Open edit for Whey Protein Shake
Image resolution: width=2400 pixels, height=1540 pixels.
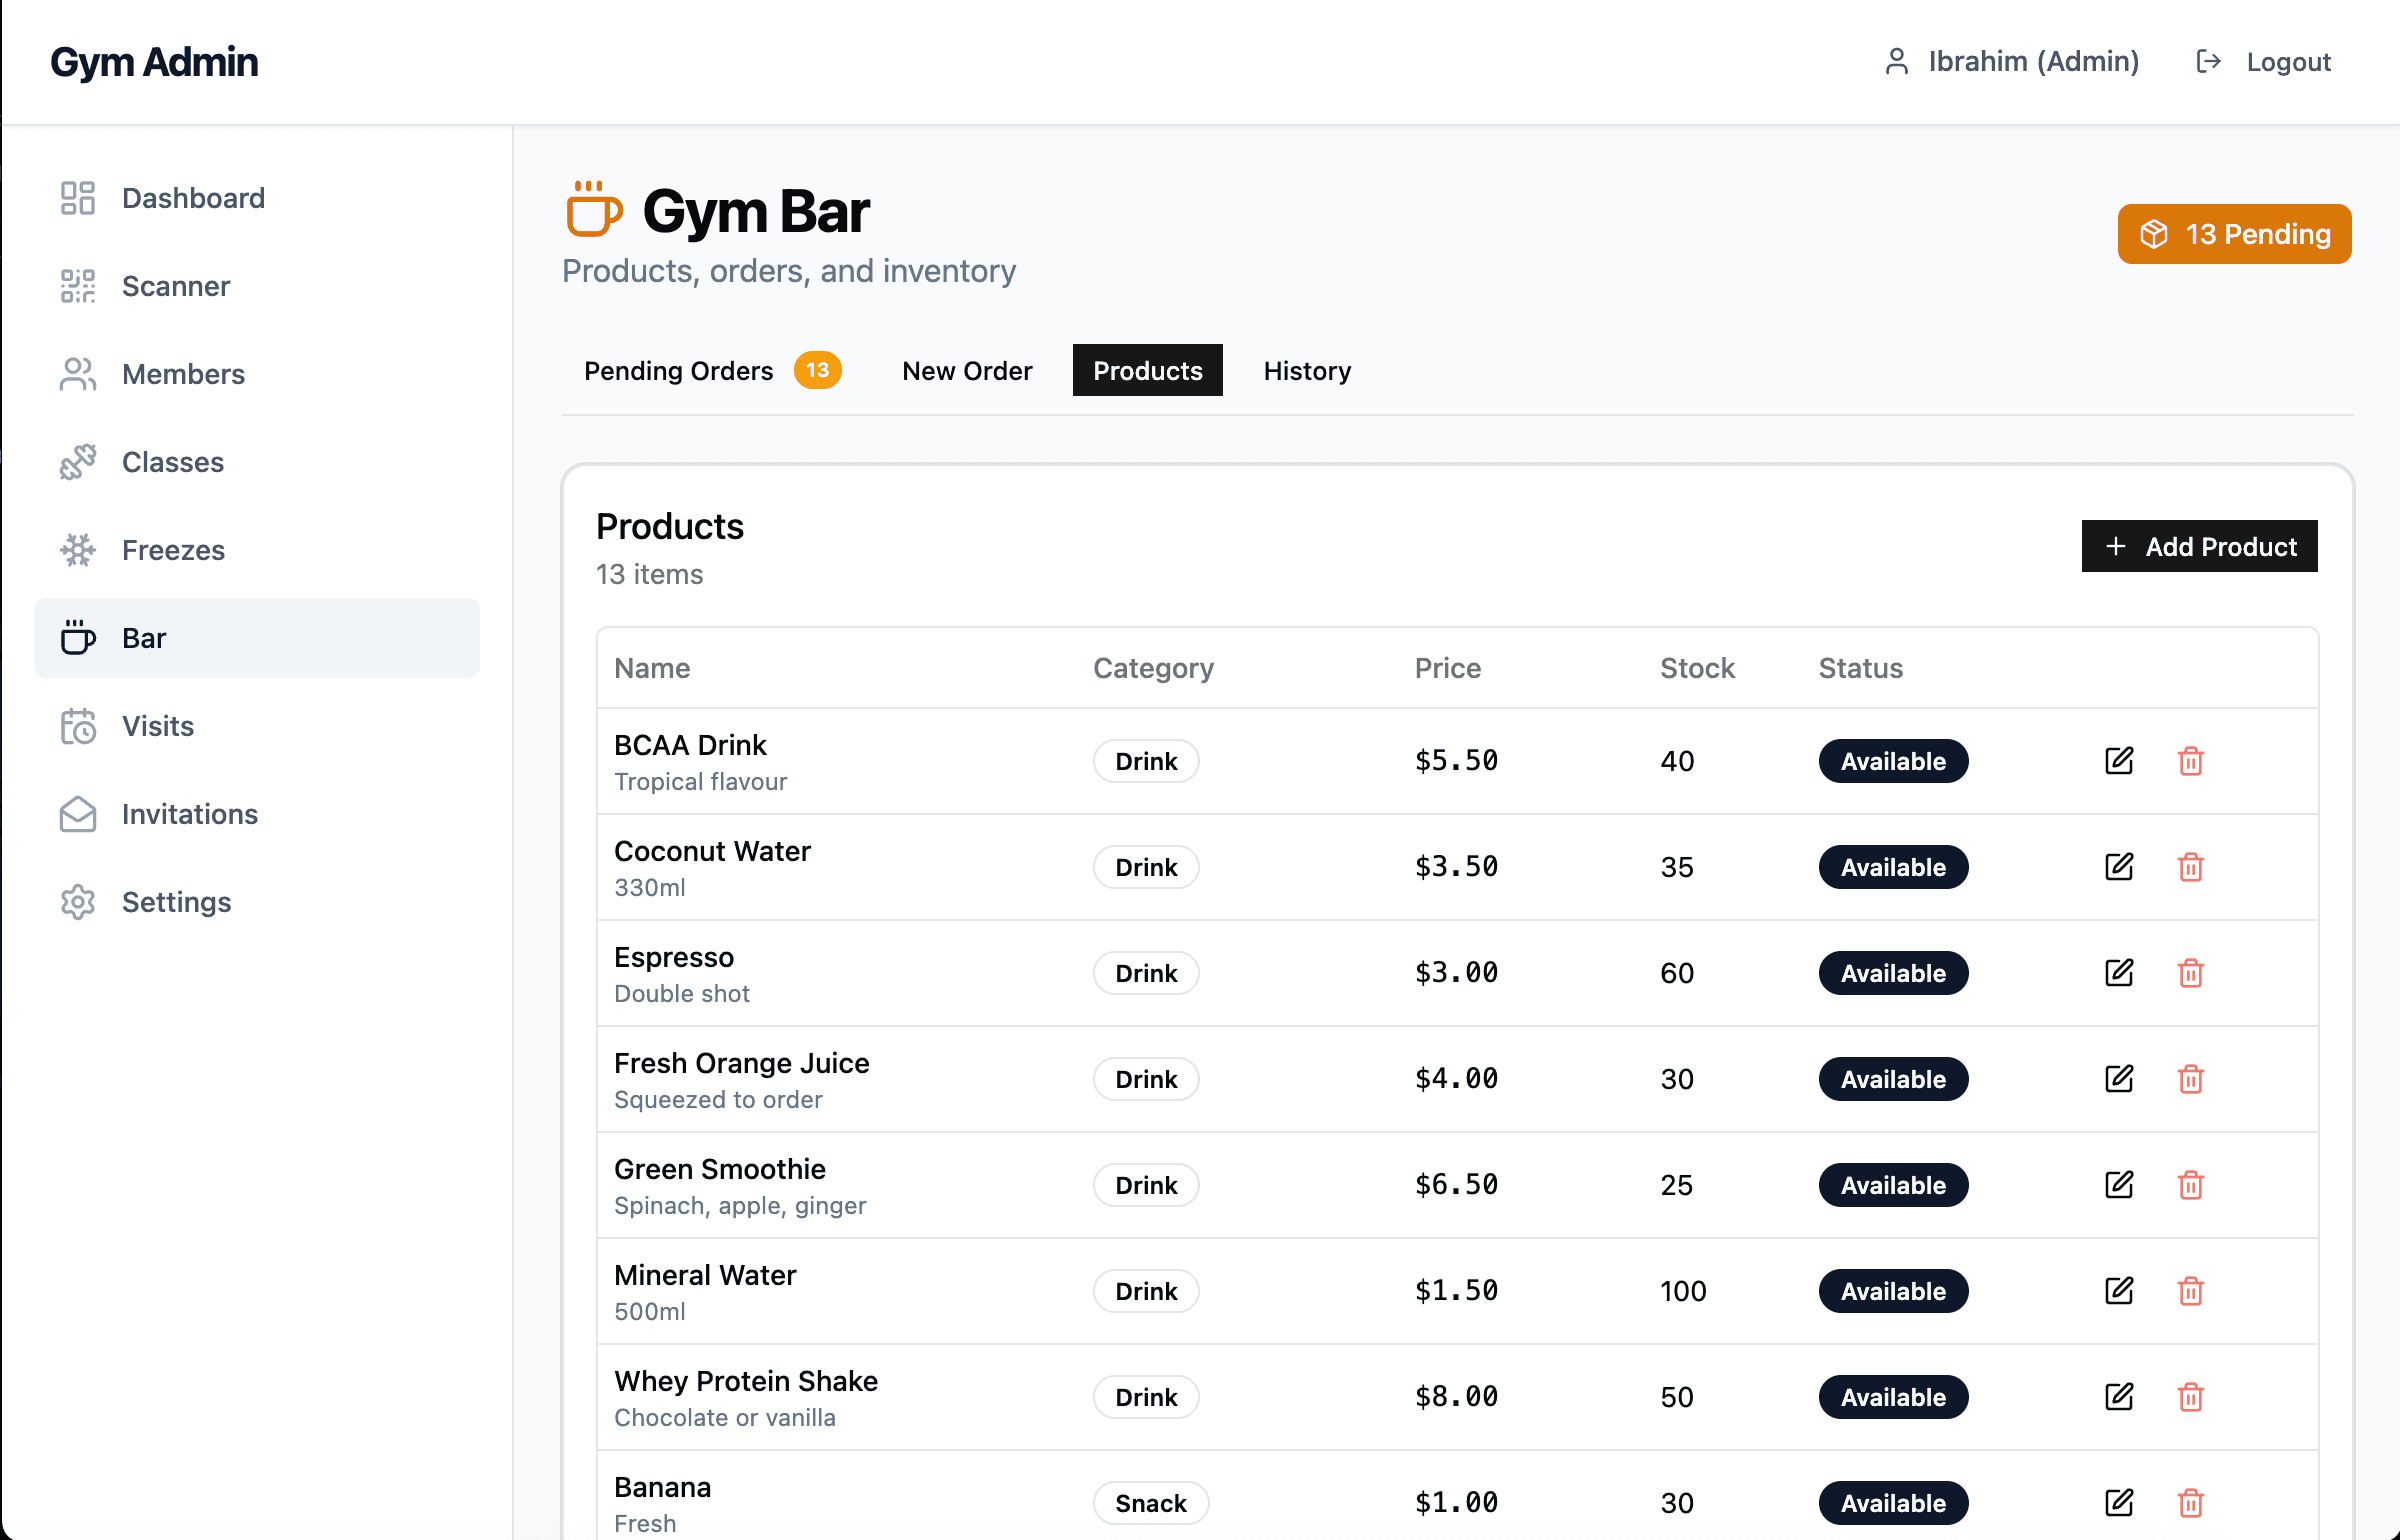2119,1397
